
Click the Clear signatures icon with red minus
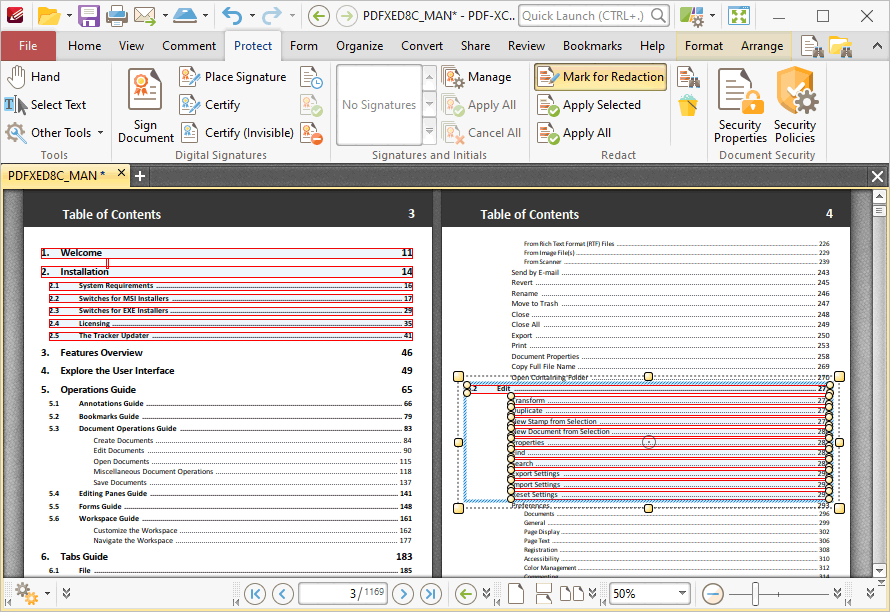click(311, 133)
